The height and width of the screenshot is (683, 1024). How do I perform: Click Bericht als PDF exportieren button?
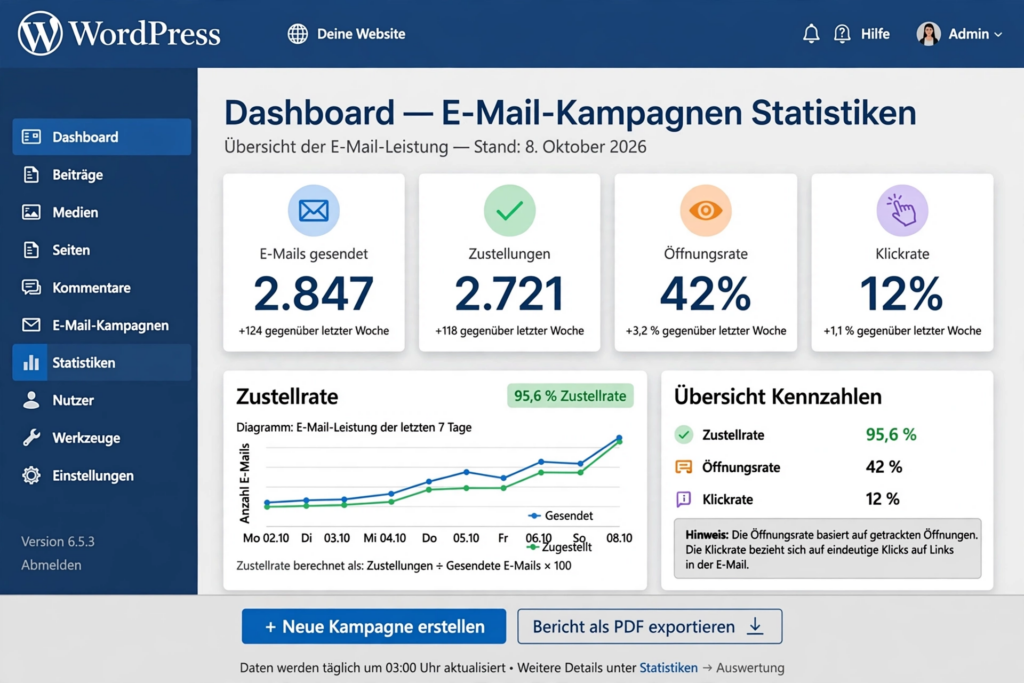point(650,627)
